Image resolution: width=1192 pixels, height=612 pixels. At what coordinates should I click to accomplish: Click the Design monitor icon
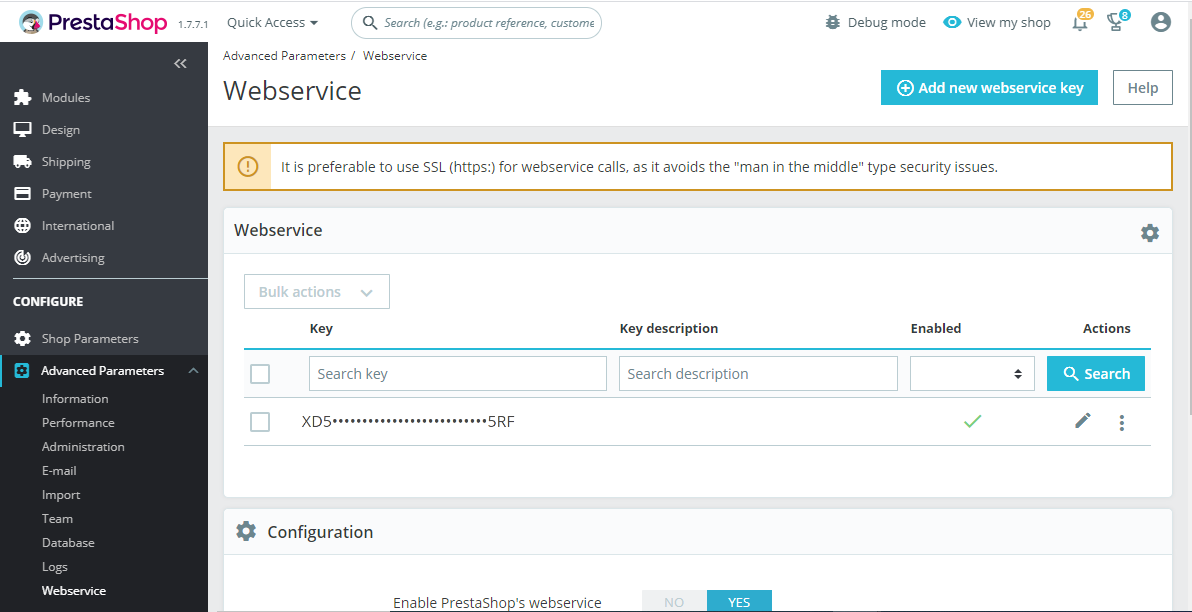tap(23, 129)
